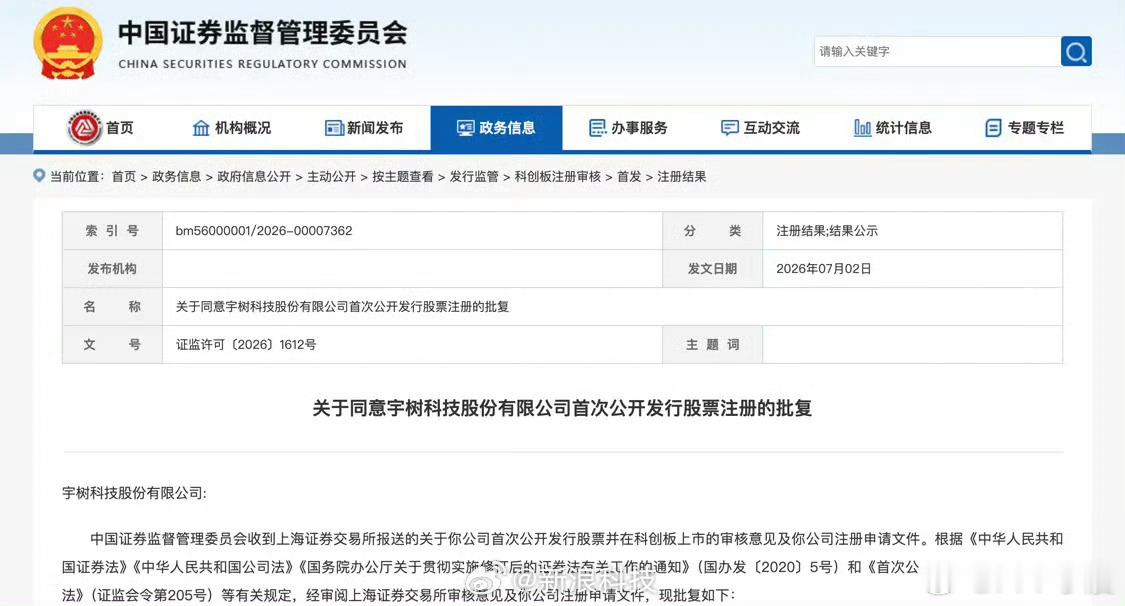Open the 统计信息 menu item
Image resolution: width=1125 pixels, height=606 pixels.
904,128
